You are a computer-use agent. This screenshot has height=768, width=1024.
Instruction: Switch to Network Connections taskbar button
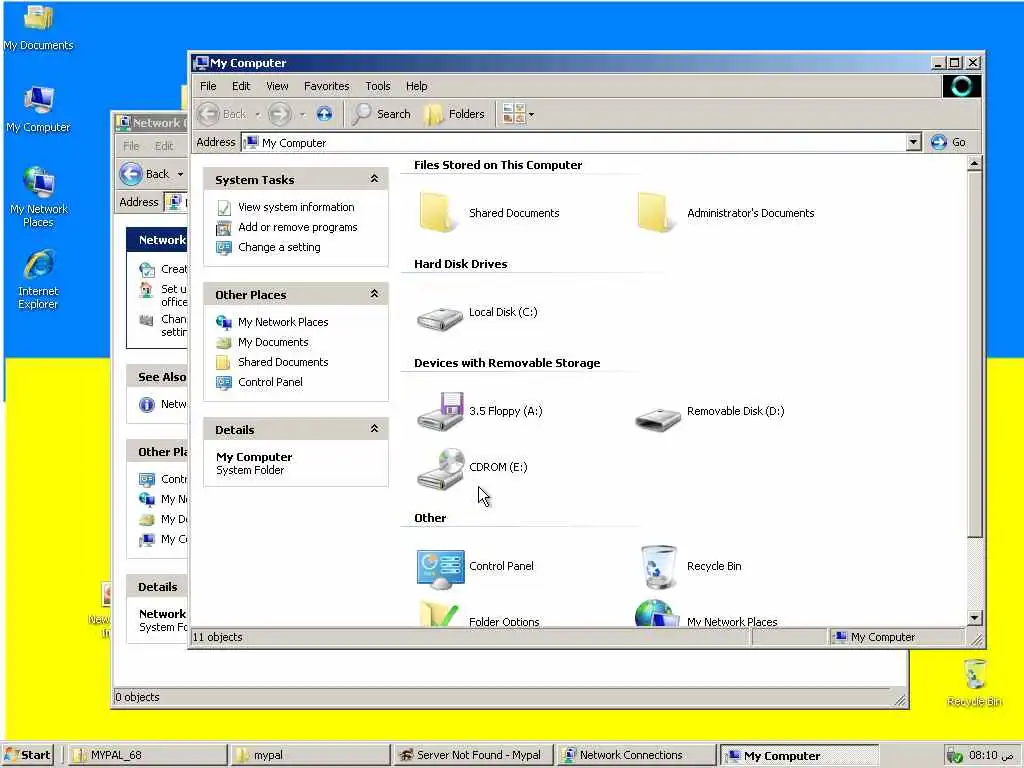(636, 755)
